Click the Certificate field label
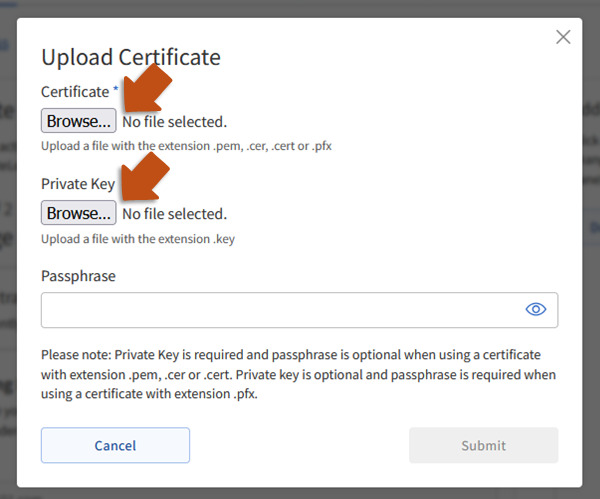Viewport: 600px width, 499px height. coord(74,92)
